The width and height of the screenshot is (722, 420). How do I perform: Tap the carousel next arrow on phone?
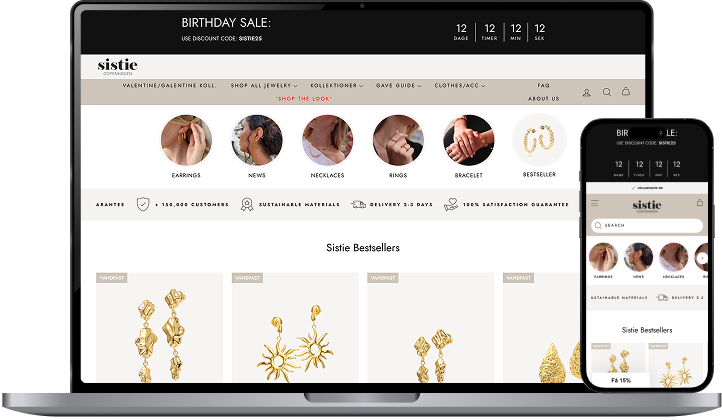point(702,258)
